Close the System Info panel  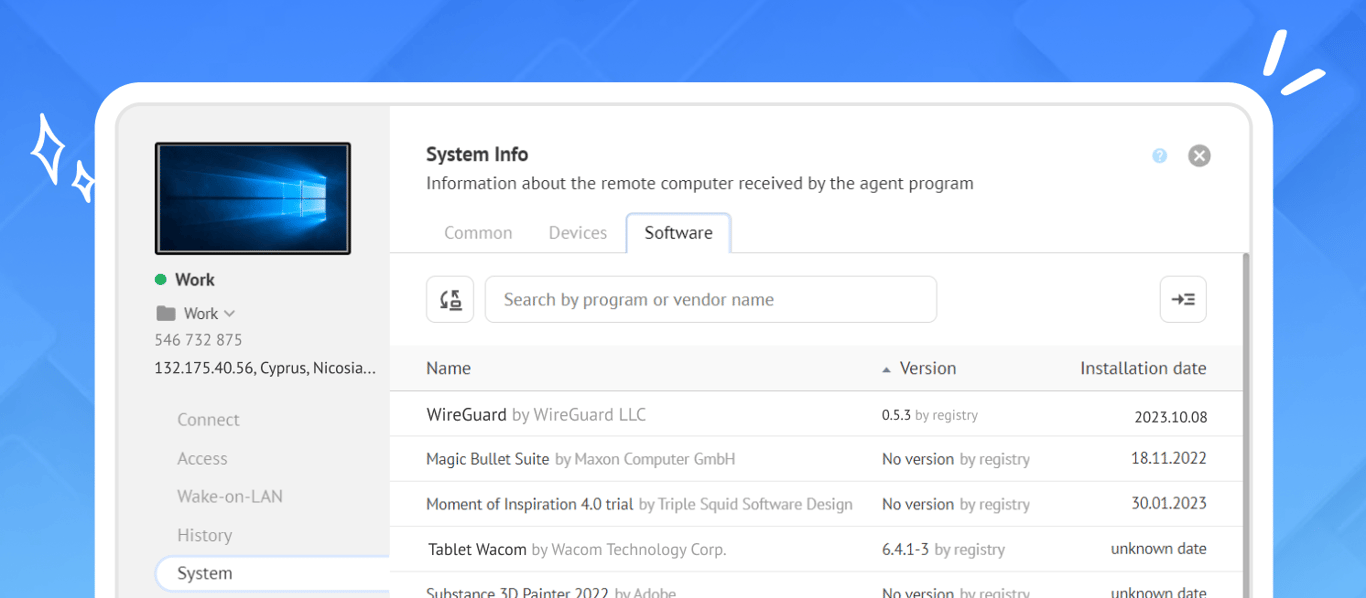1199,156
